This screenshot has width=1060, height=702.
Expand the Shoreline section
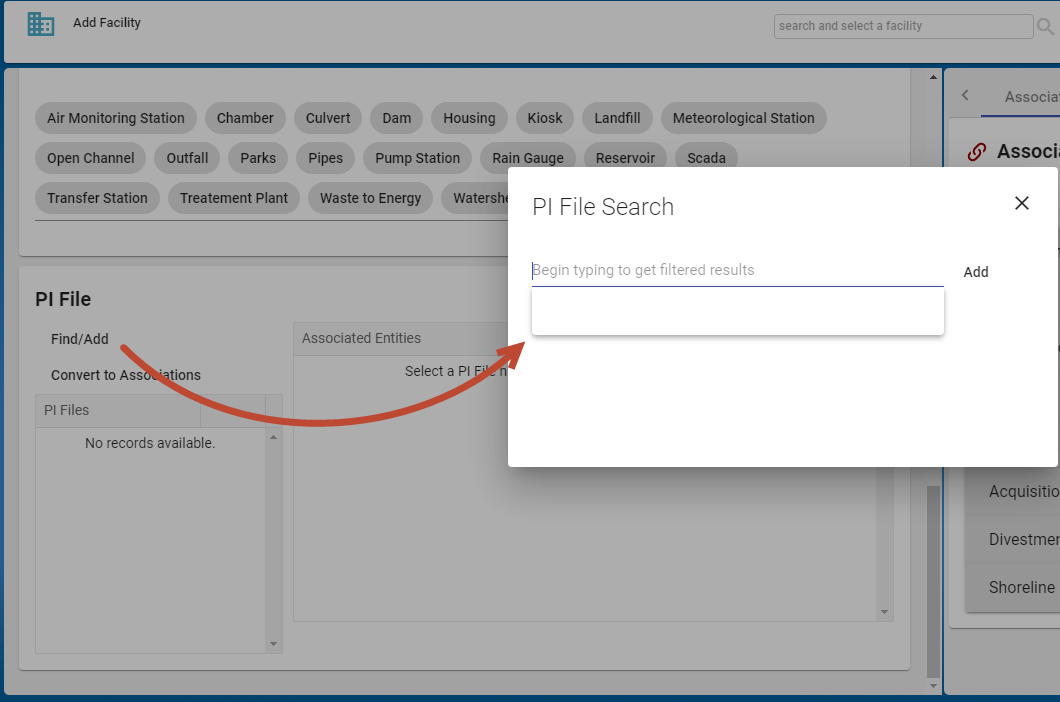coord(1020,588)
